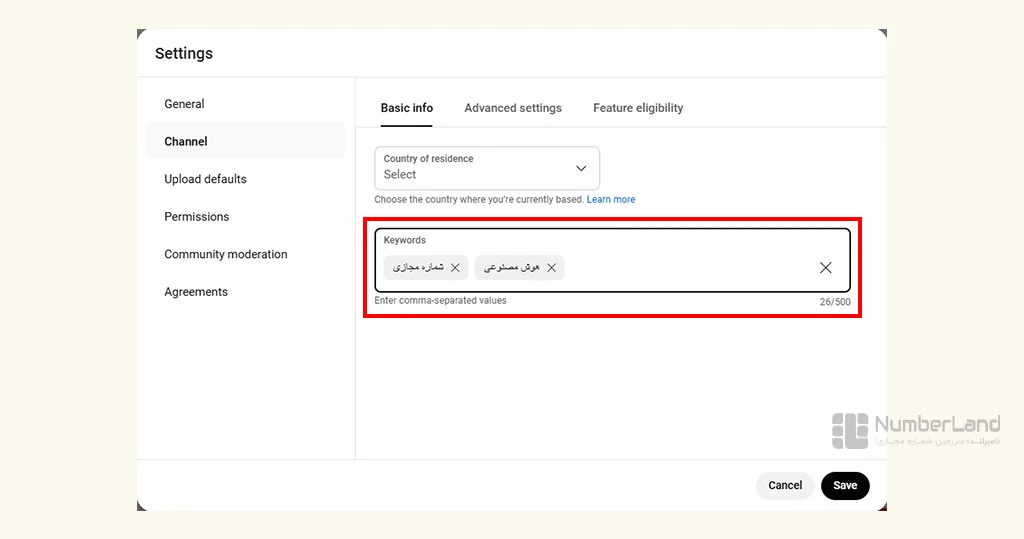Go to Upload defaults

click(205, 179)
